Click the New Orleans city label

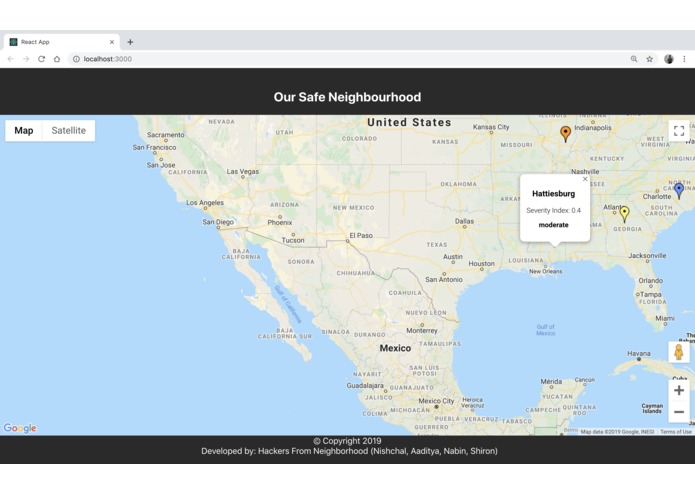tap(546, 271)
